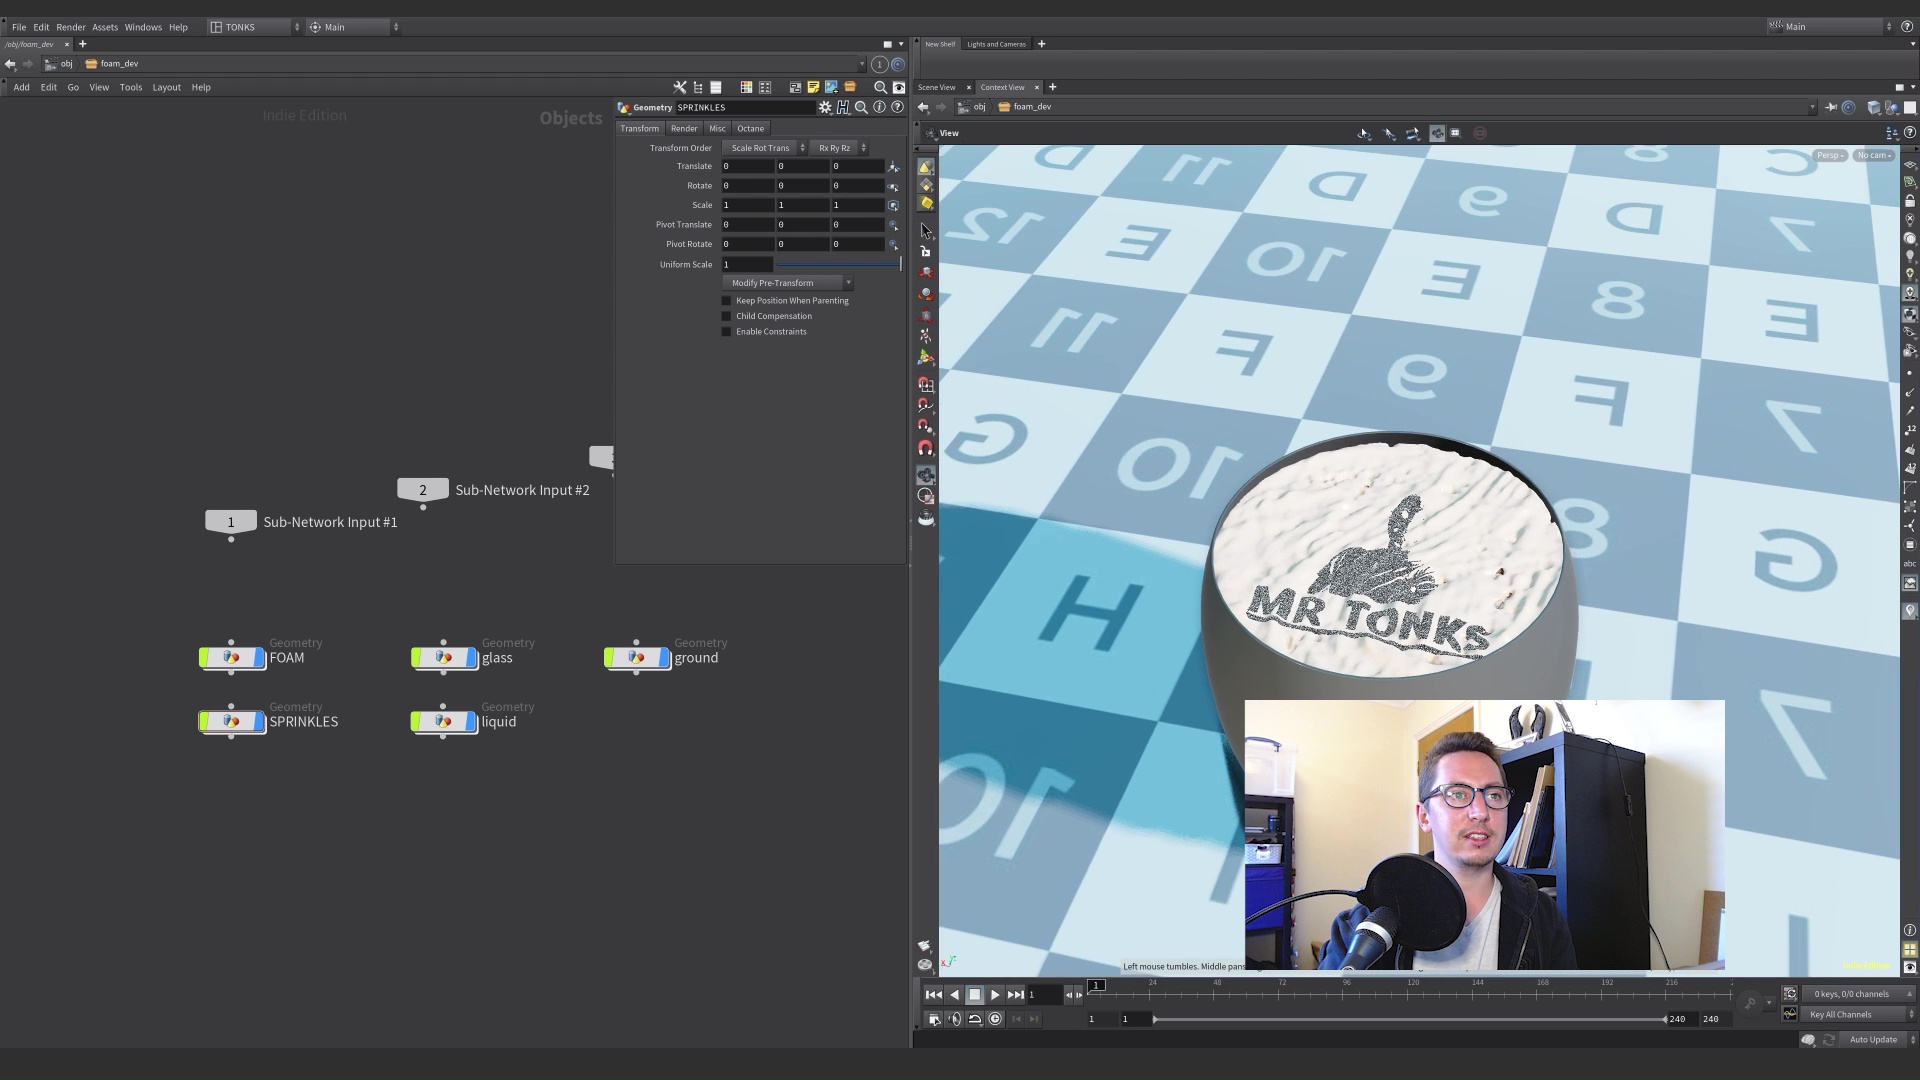Open the Render menu in the main menu bar

[x=70, y=27]
